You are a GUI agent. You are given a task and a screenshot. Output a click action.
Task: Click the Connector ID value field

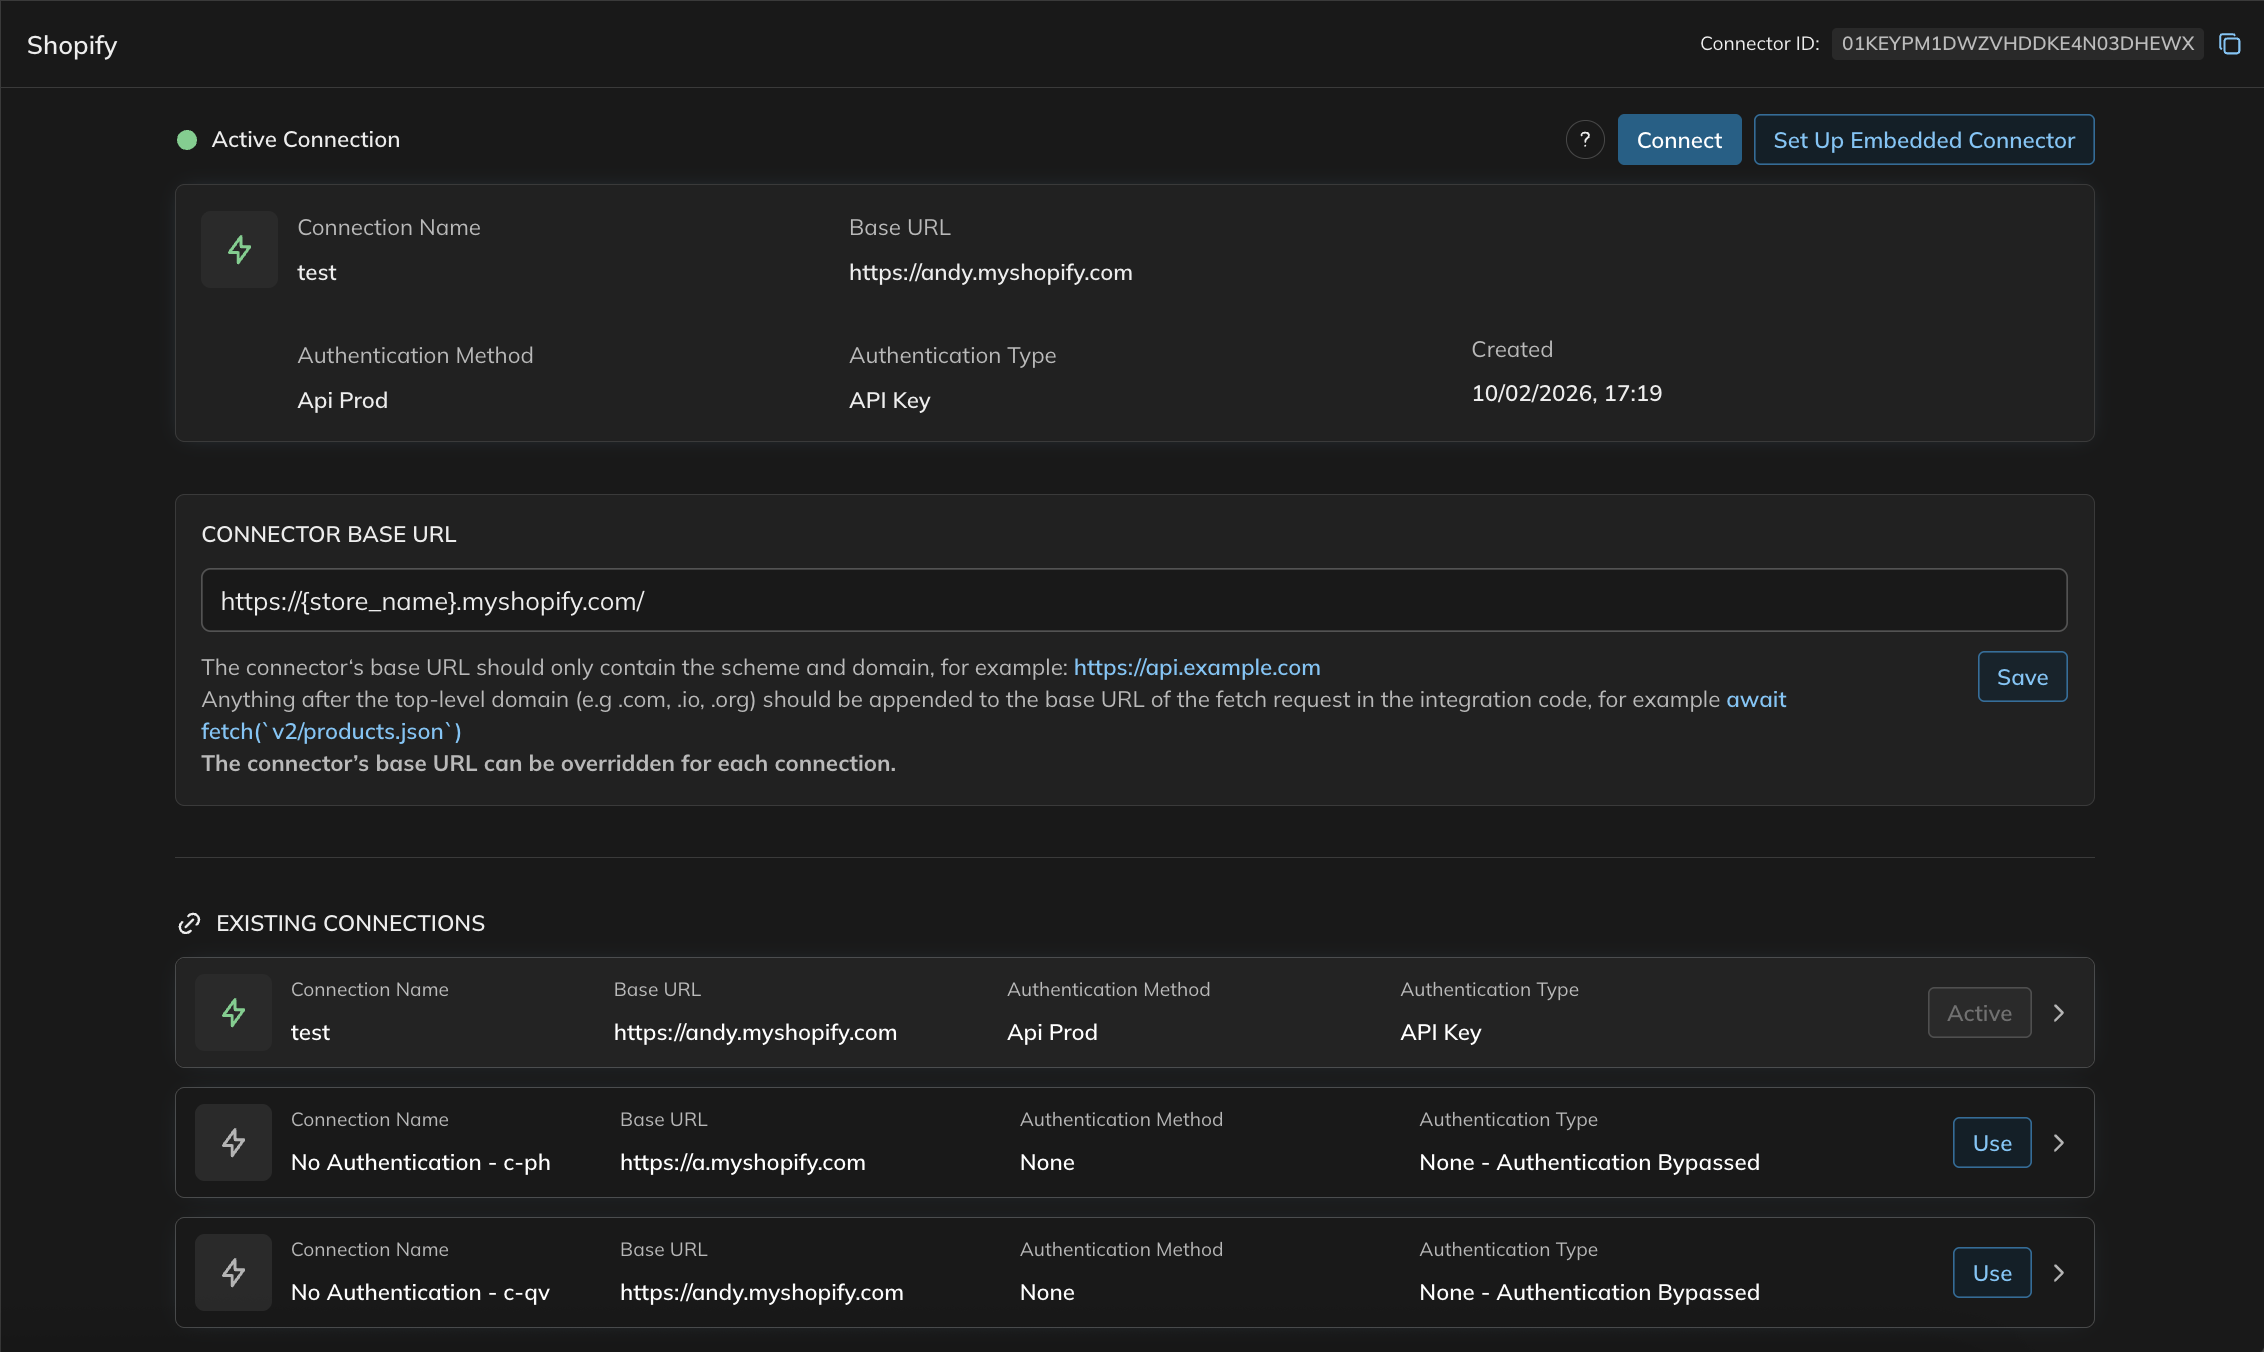pyautogui.click(x=2016, y=44)
